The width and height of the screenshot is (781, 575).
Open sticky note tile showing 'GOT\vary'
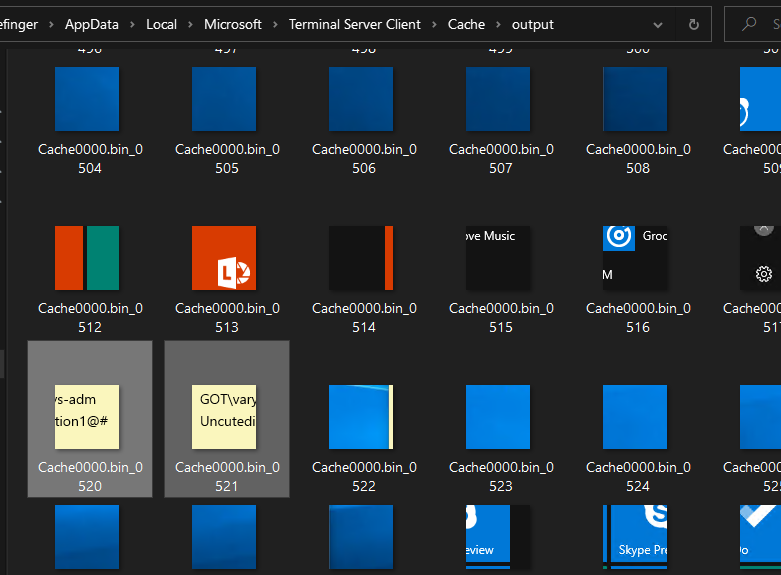[x=224, y=417]
